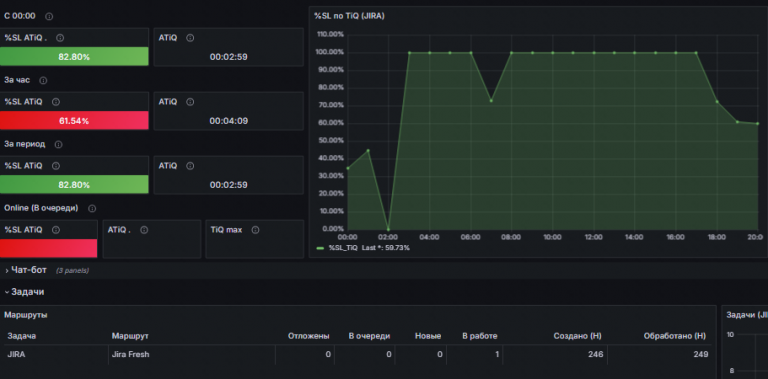Click %SL ATiQ info icon in За период section
768x379 pixels.
(56, 166)
